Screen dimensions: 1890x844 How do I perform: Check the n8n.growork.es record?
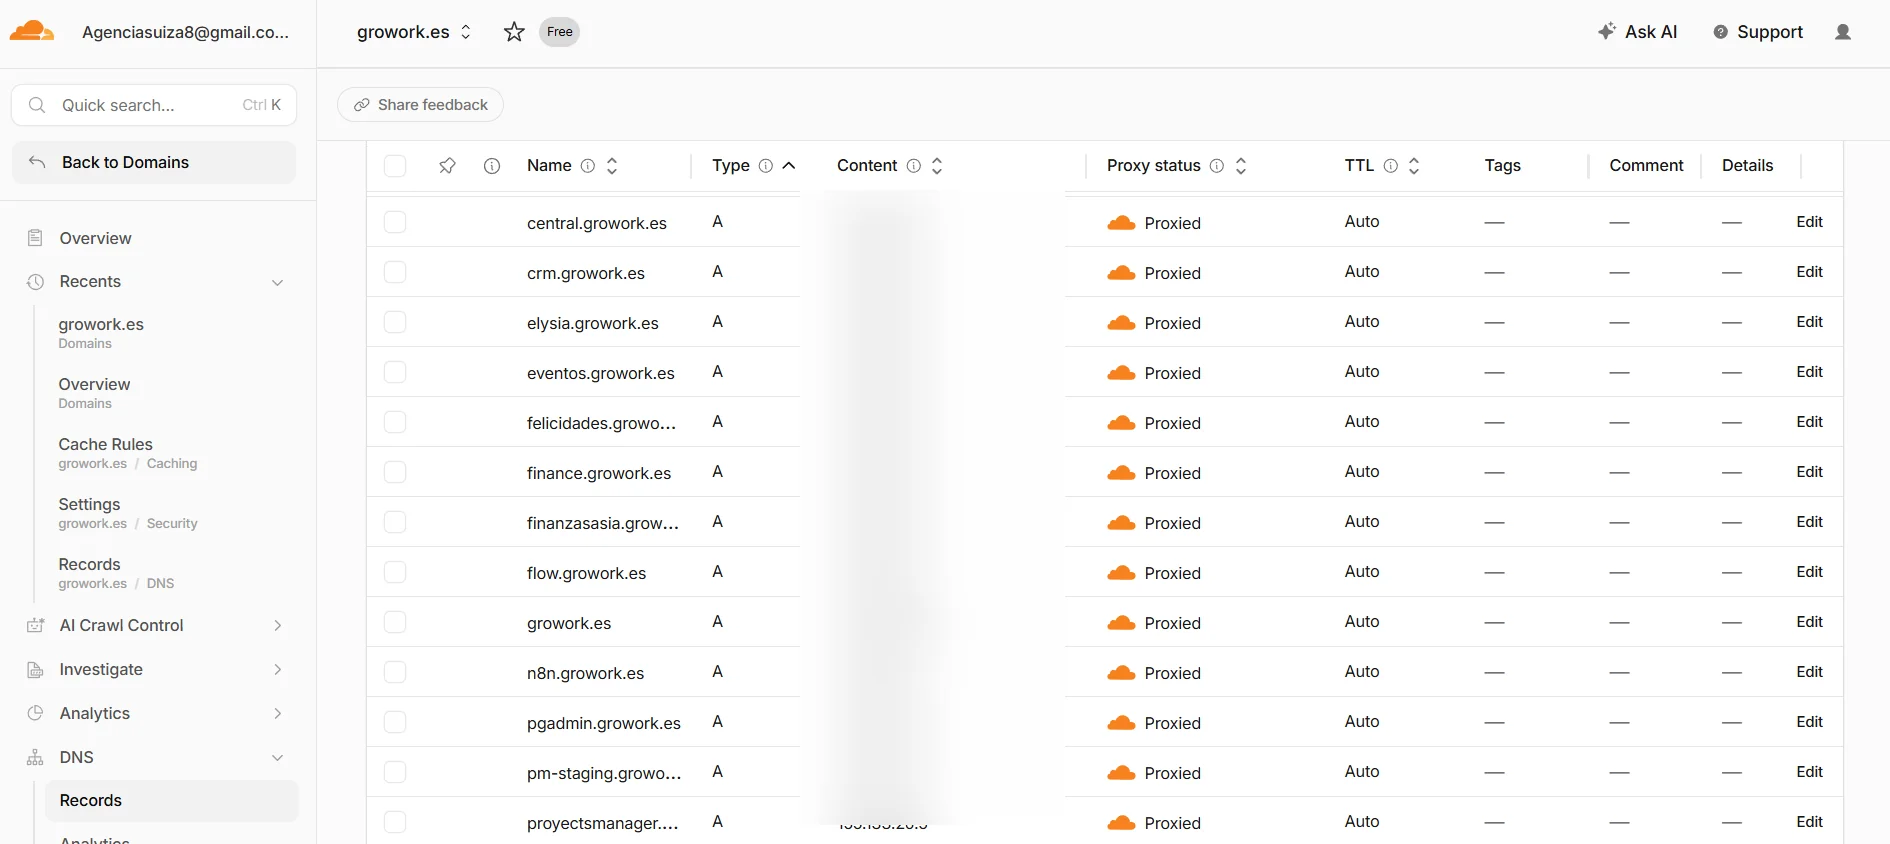395,672
